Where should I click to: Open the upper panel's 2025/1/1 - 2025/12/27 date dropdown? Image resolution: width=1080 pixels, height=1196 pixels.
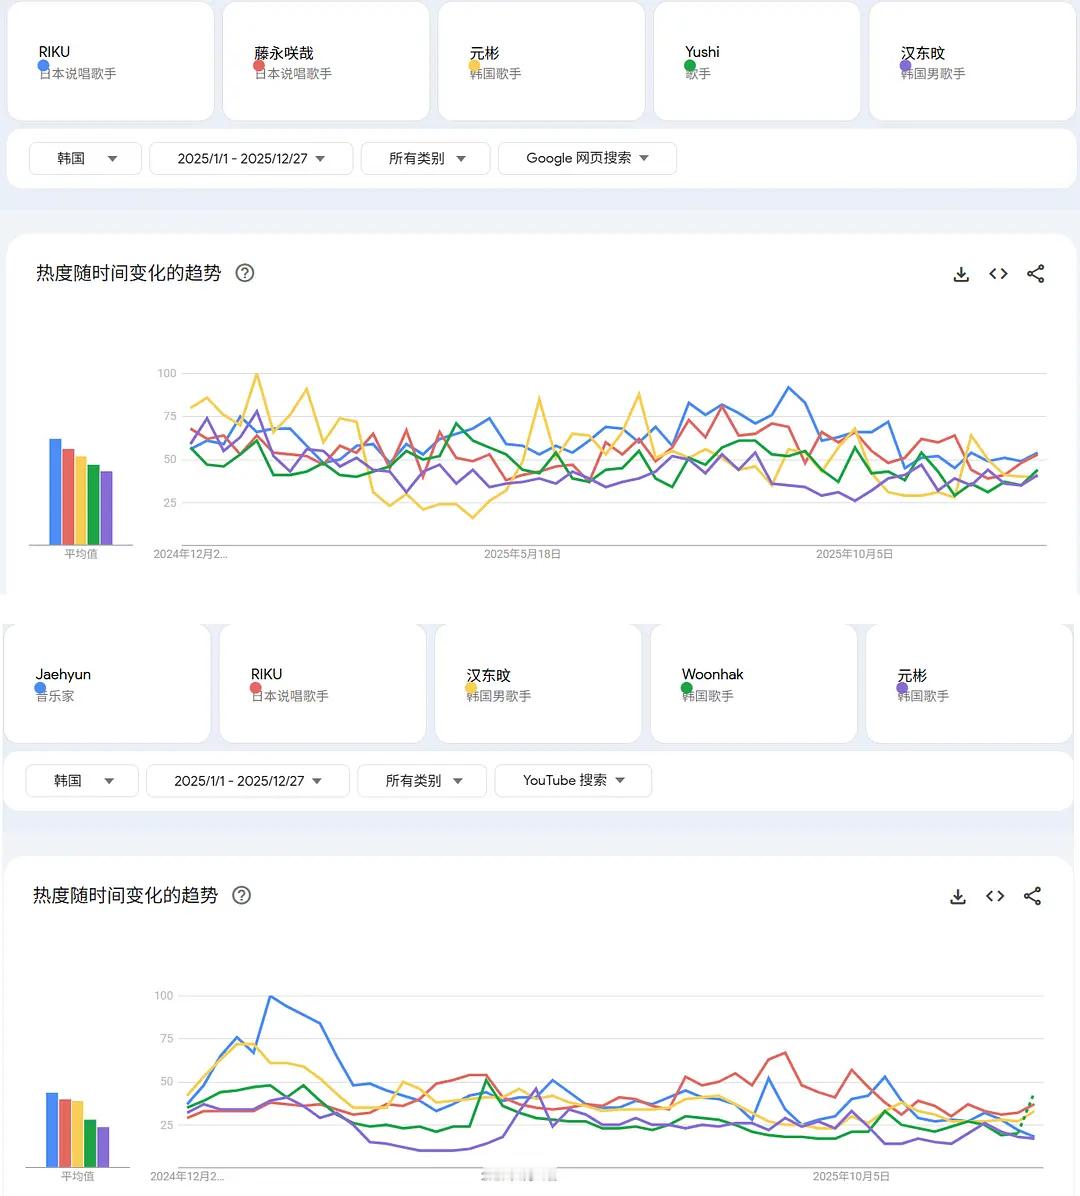(251, 159)
